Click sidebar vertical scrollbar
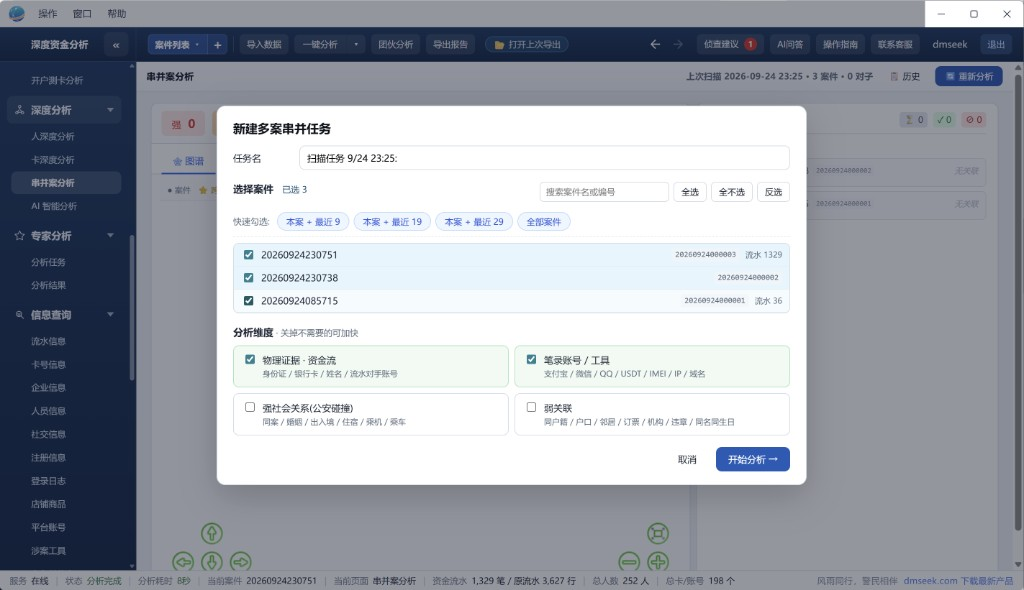The width and height of the screenshot is (1024, 590). [132, 308]
